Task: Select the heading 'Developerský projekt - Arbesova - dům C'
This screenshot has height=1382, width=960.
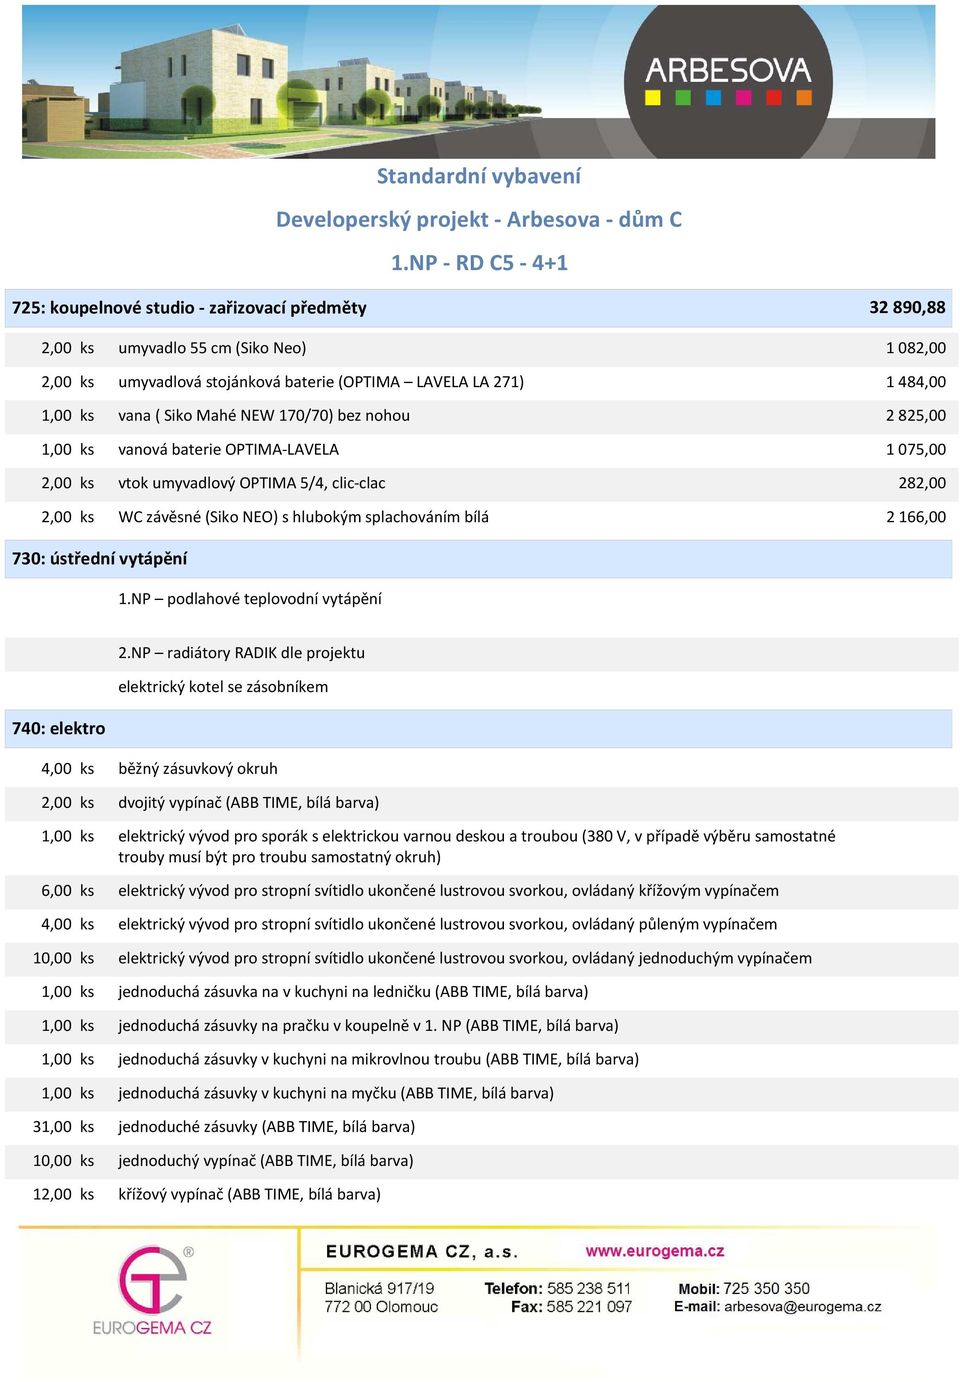Action: 479,219
